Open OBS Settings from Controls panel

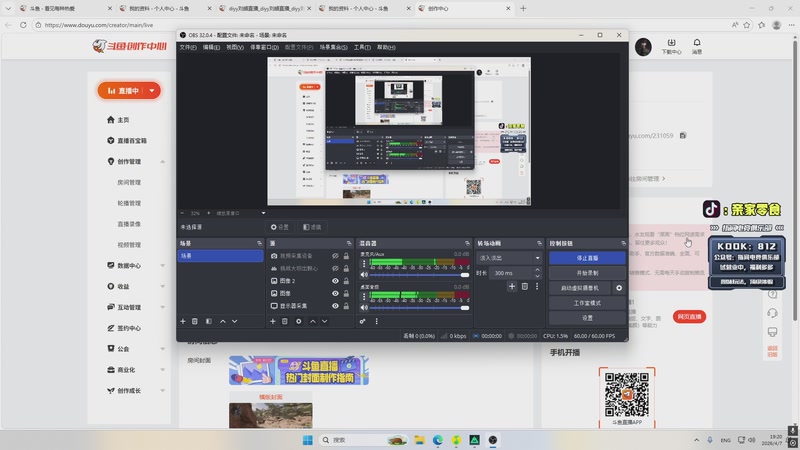pos(587,318)
